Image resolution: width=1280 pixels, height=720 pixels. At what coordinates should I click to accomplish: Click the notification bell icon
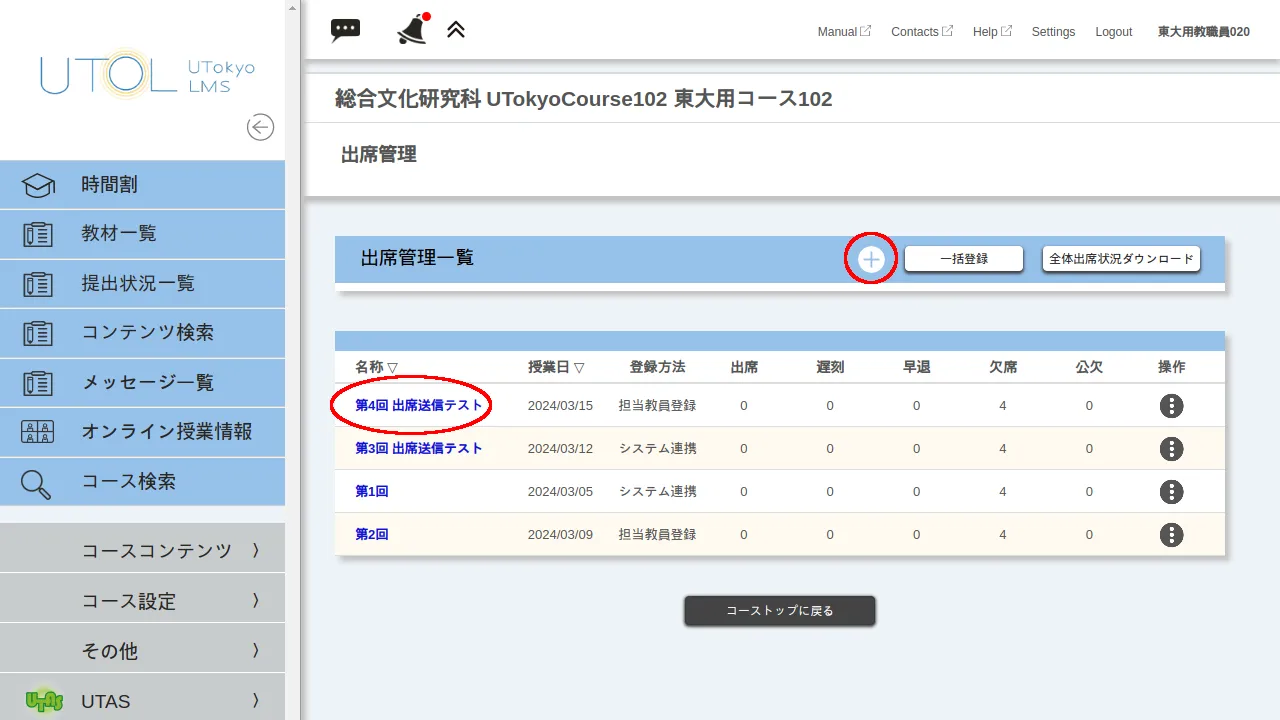(x=412, y=30)
